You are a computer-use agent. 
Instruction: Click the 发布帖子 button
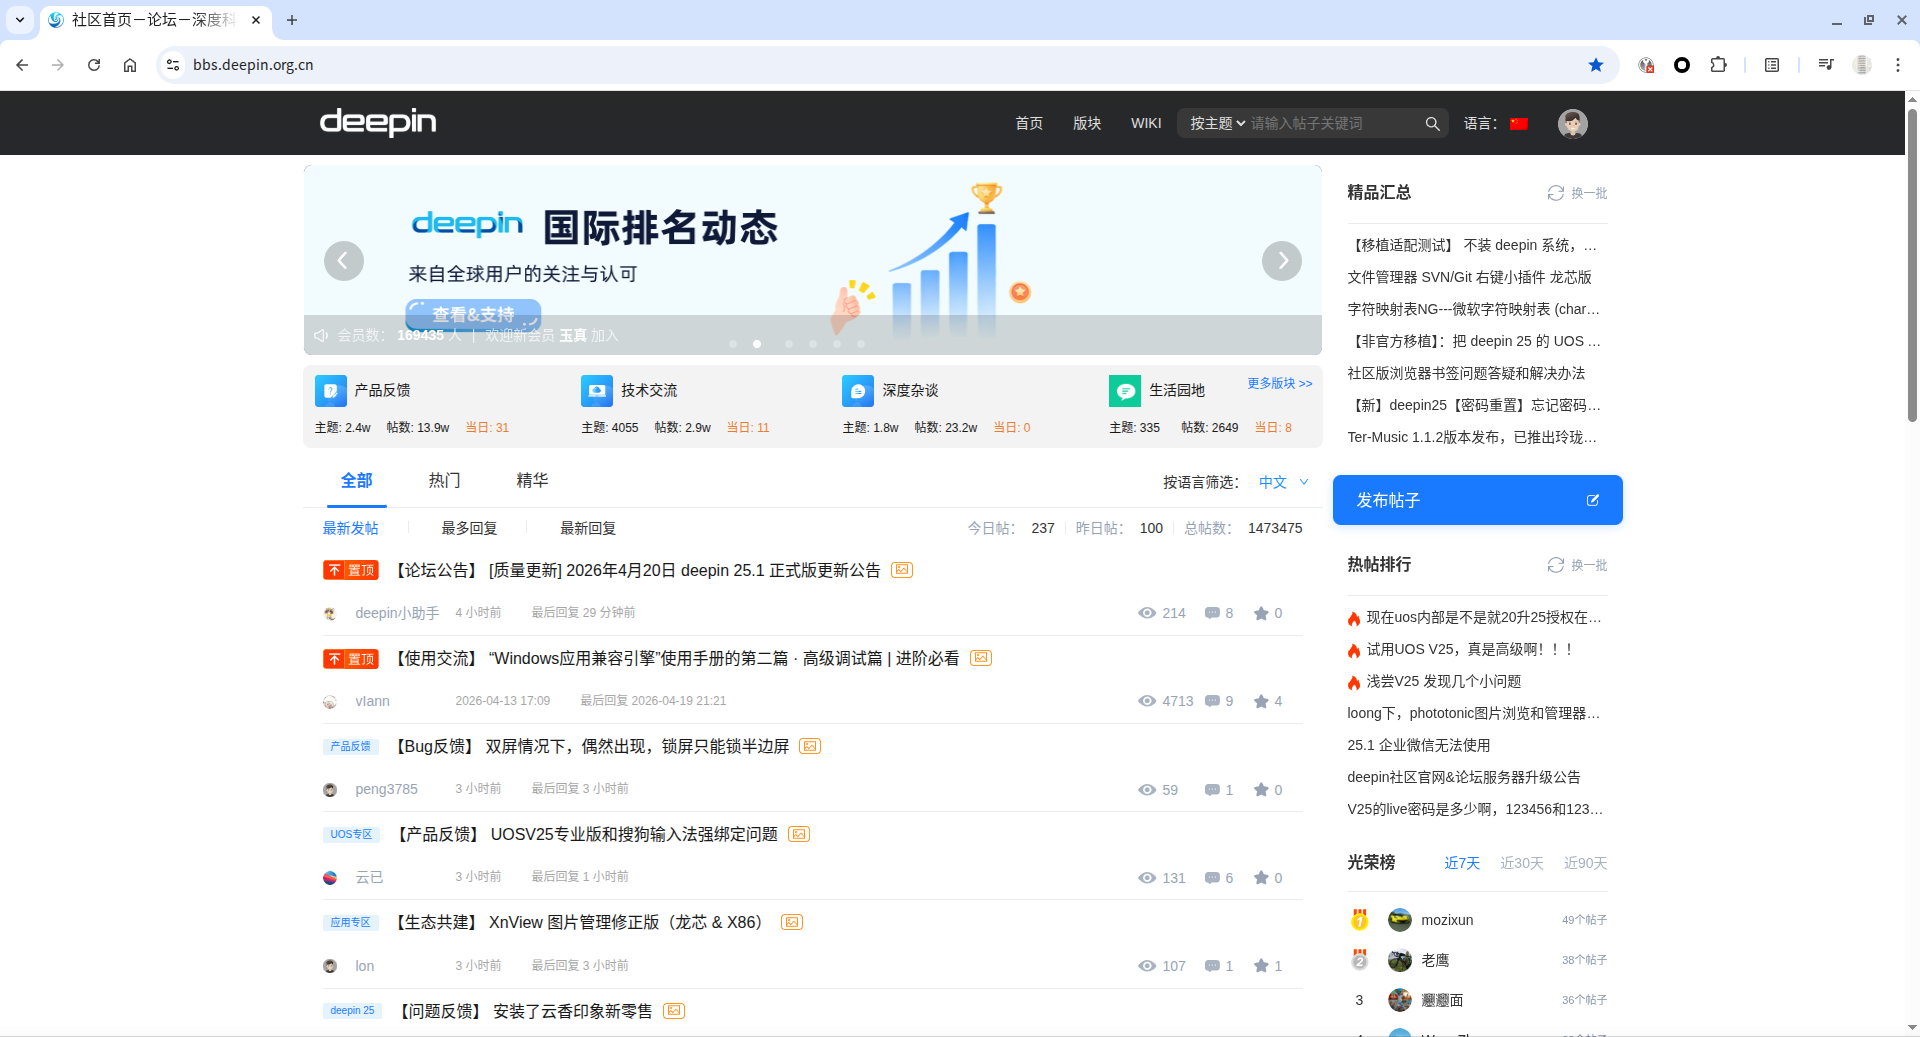tap(1478, 500)
